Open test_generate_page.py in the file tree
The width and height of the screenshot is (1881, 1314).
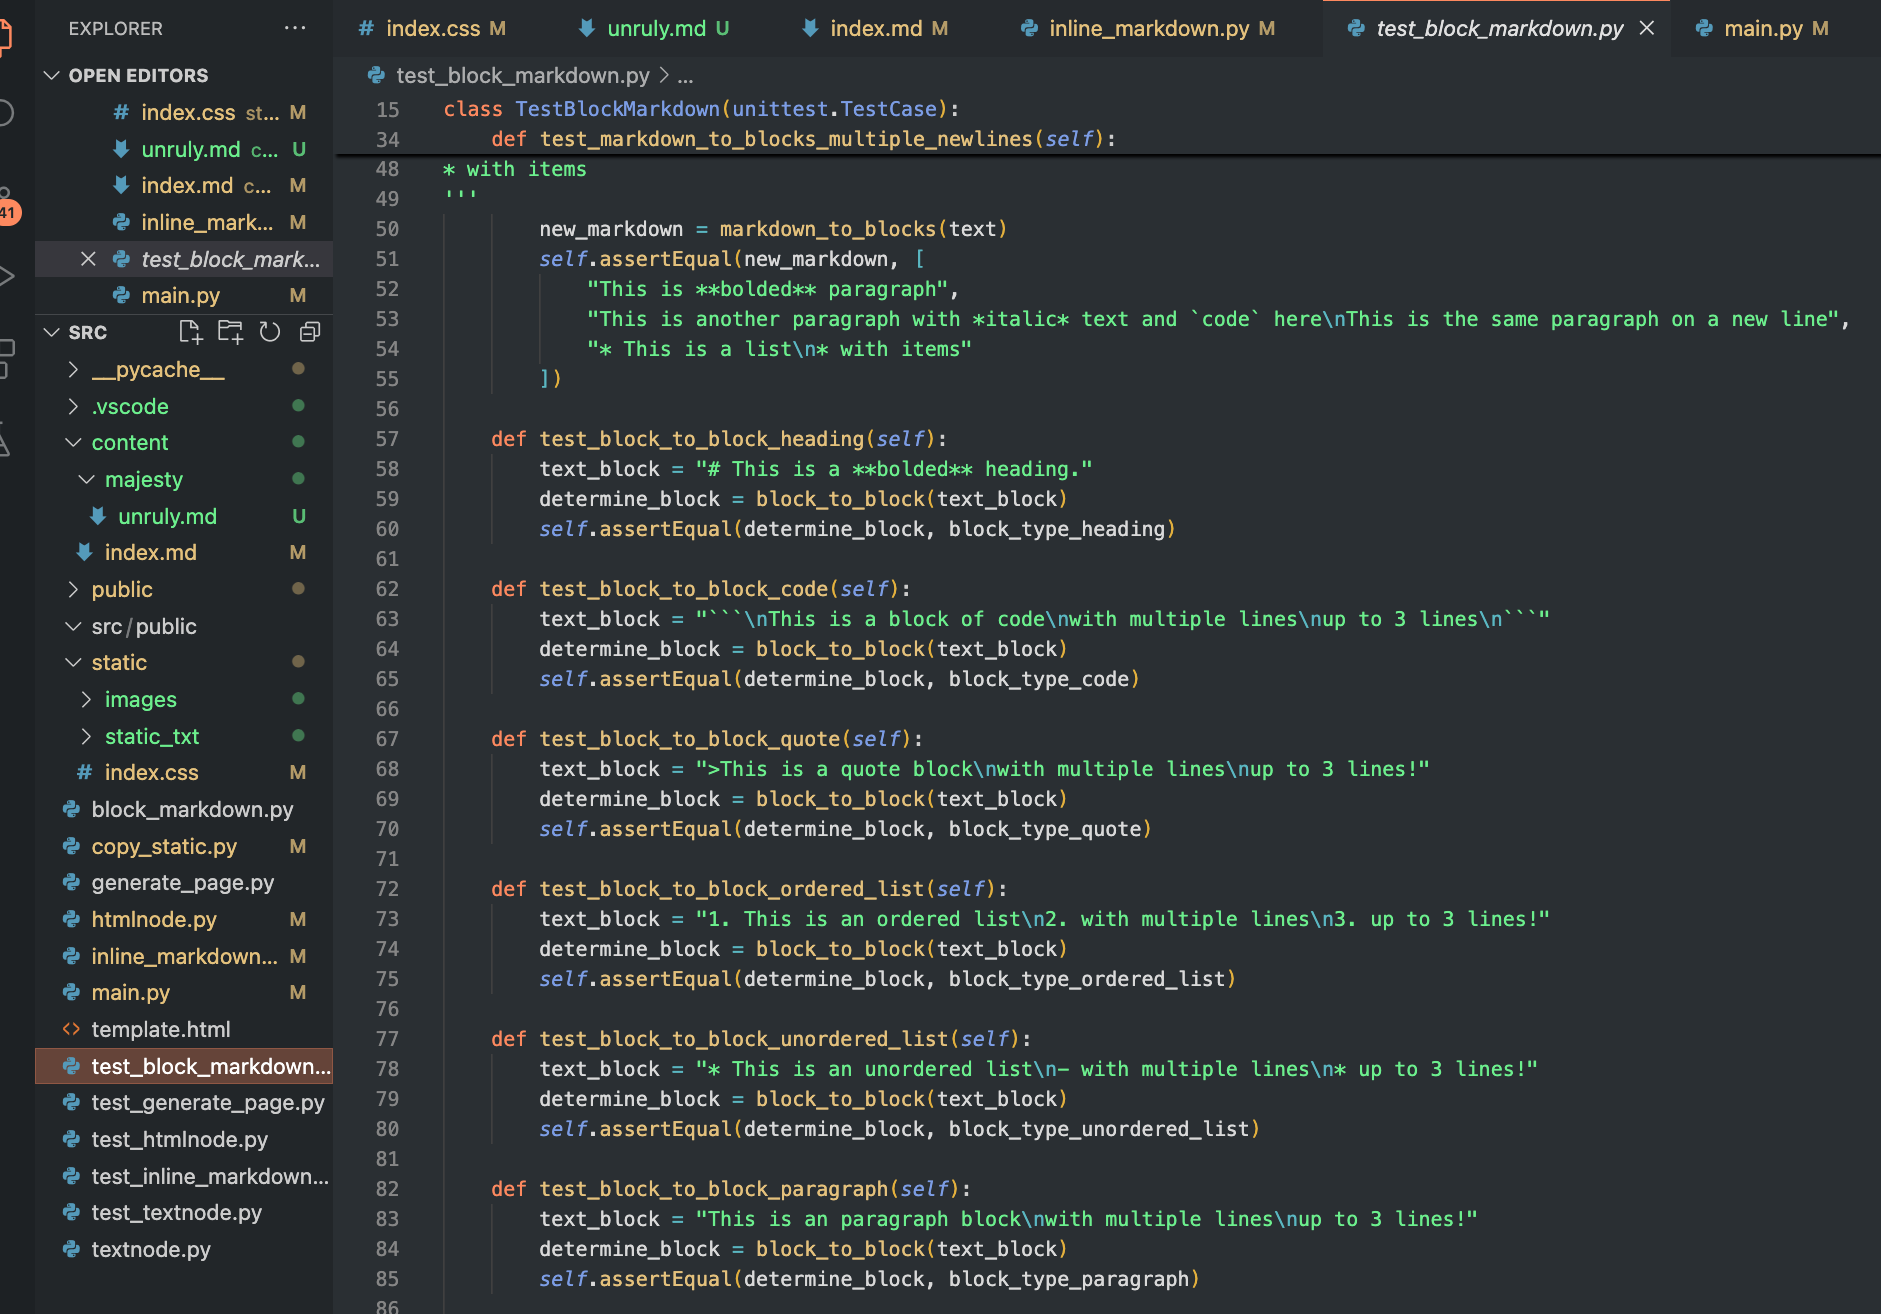(184, 1102)
